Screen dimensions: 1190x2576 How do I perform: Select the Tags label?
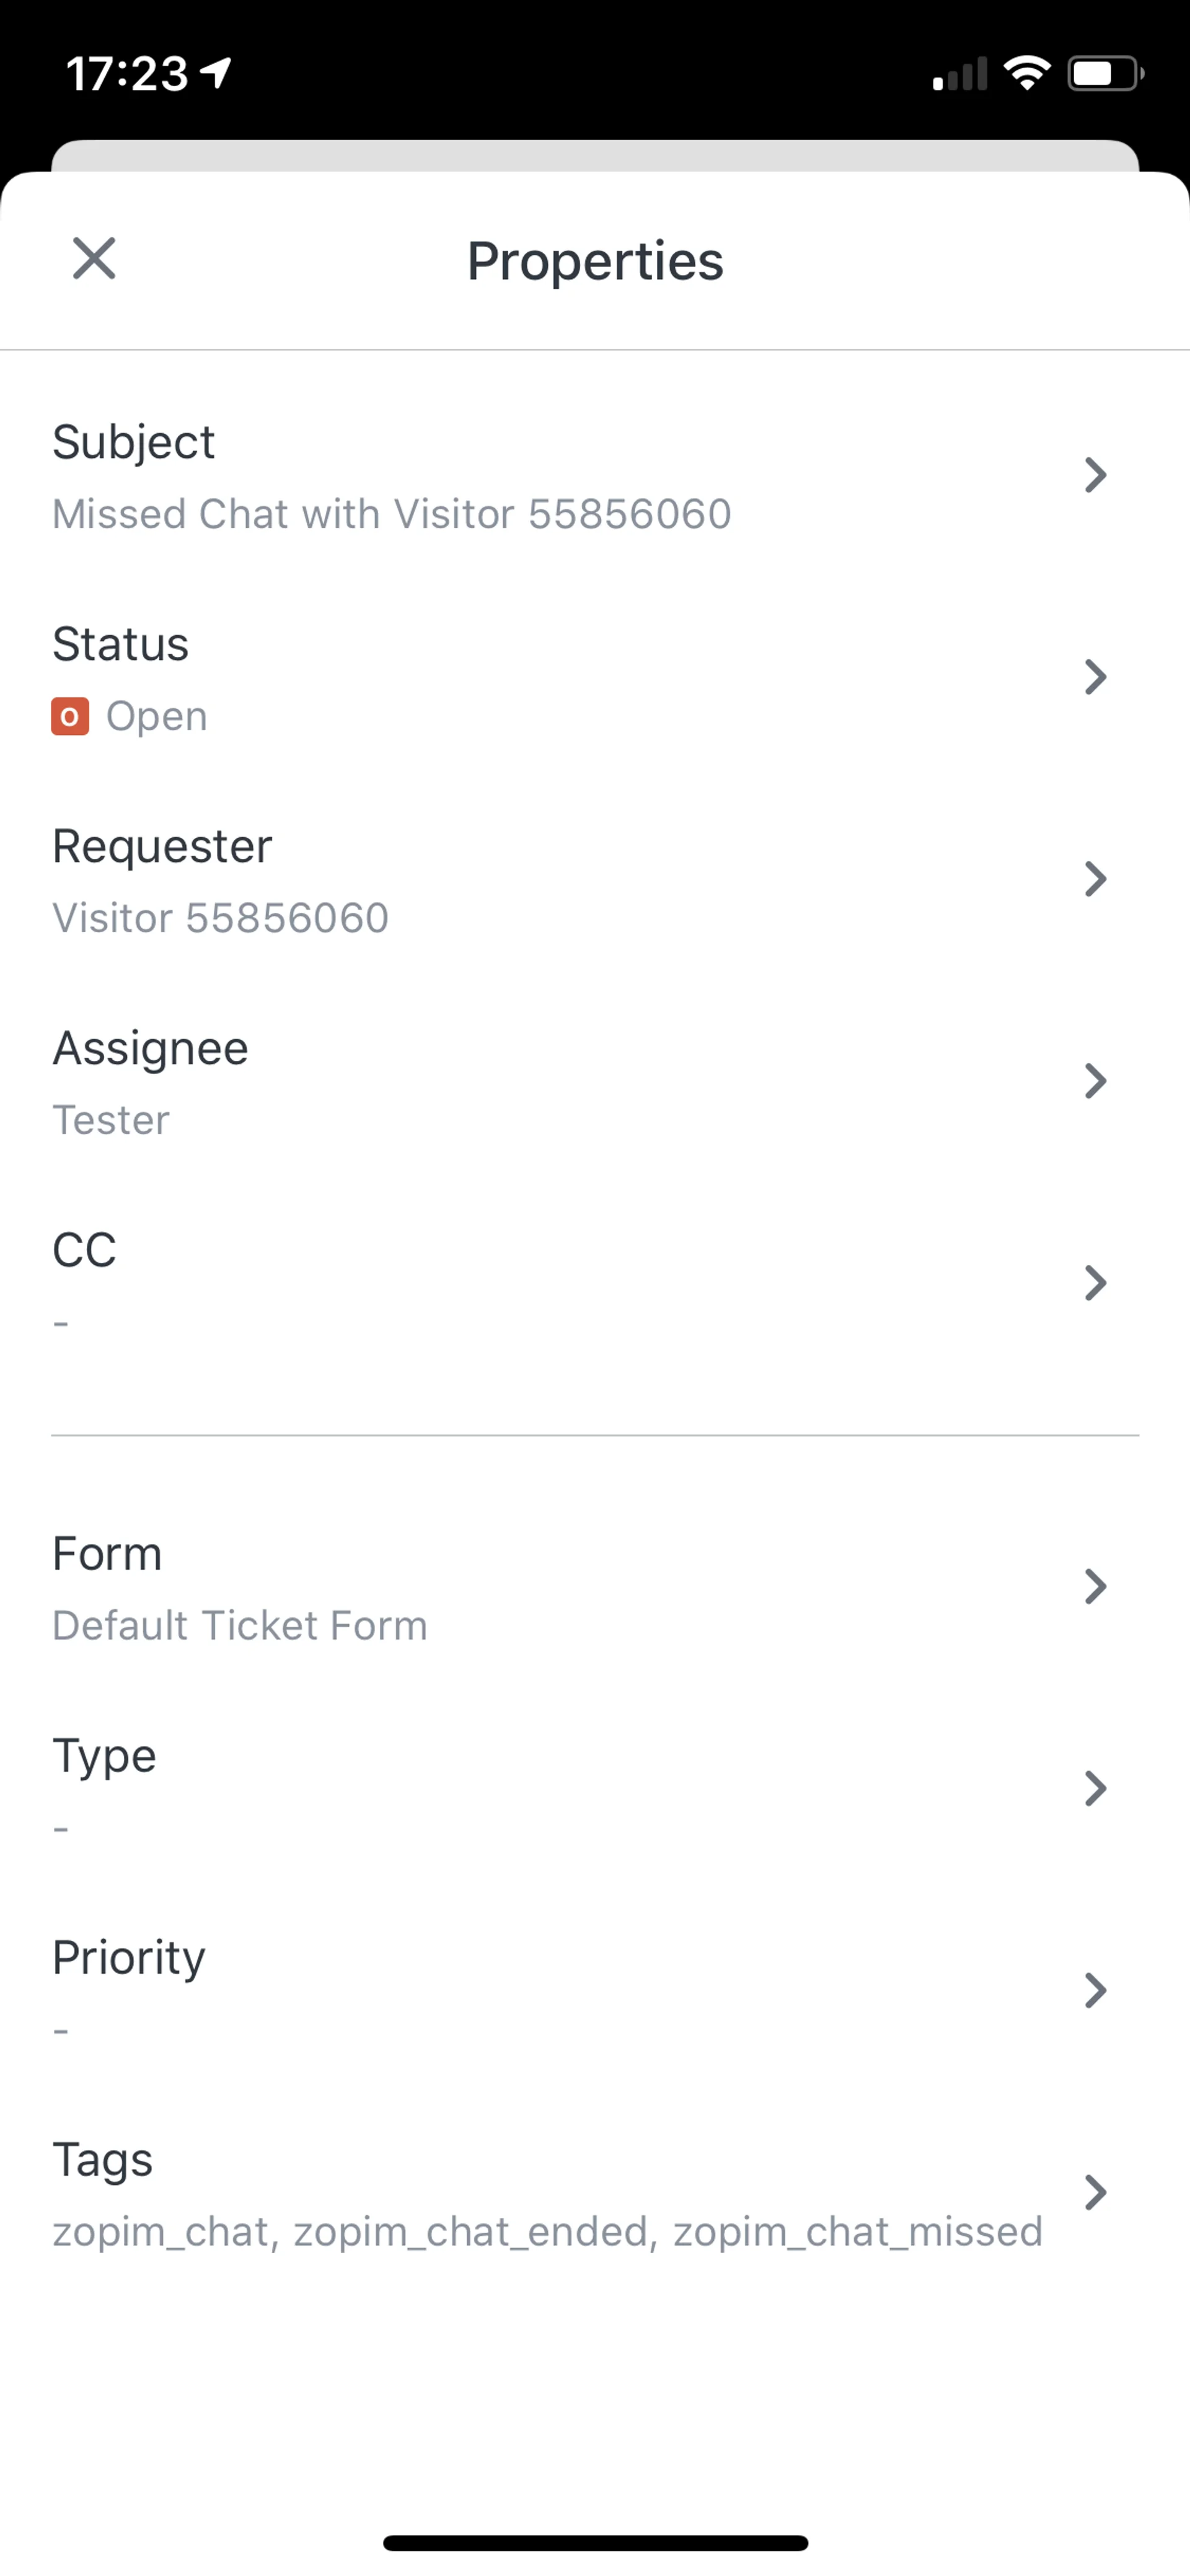pyautogui.click(x=102, y=2159)
